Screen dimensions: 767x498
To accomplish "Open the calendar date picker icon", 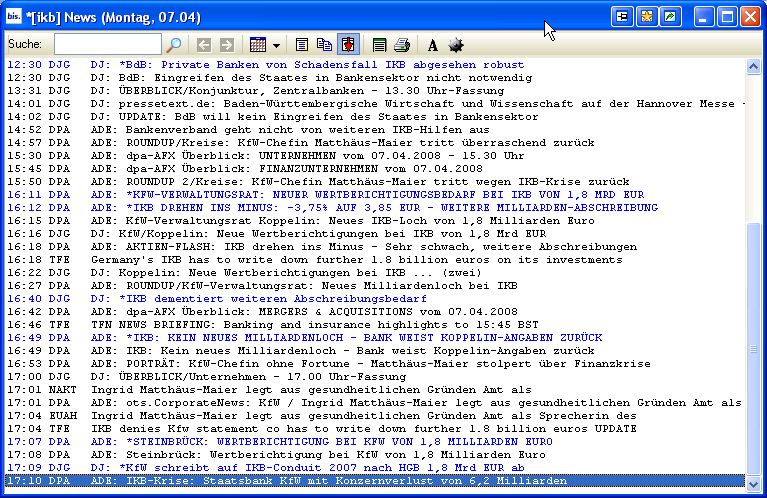I will click(258, 45).
